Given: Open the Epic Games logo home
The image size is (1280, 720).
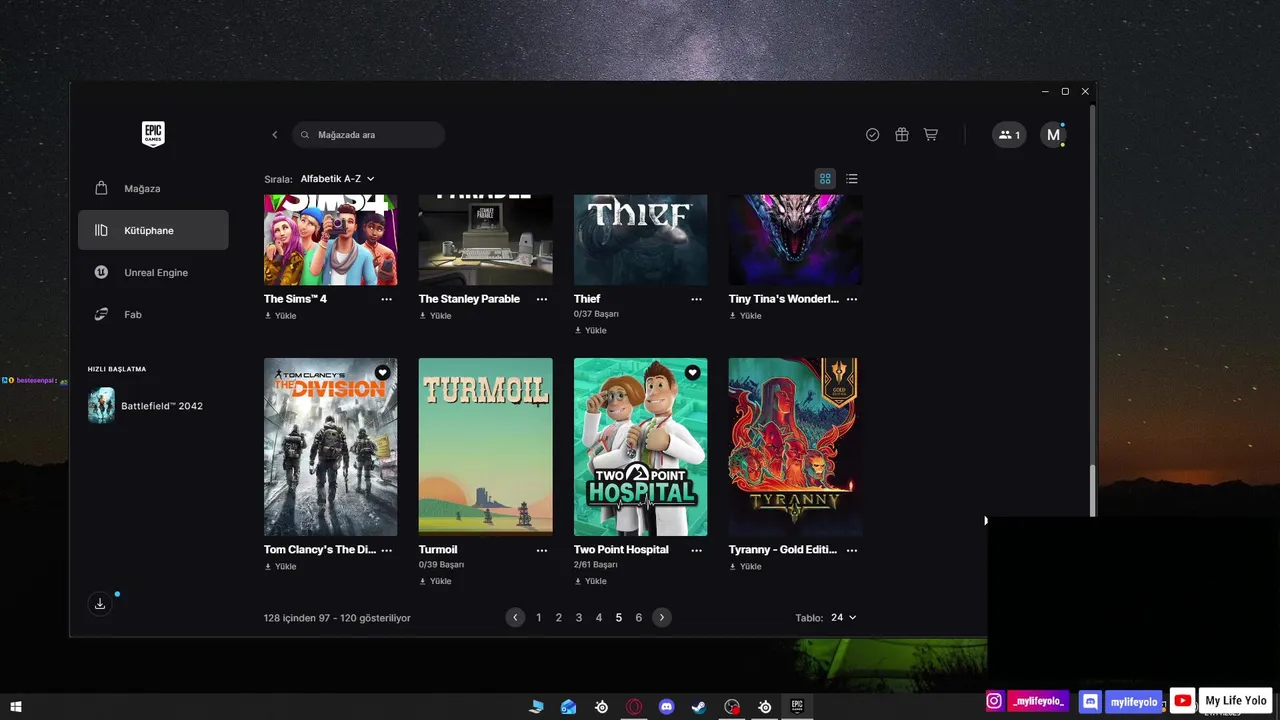Looking at the screenshot, I should [x=153, y=134].
